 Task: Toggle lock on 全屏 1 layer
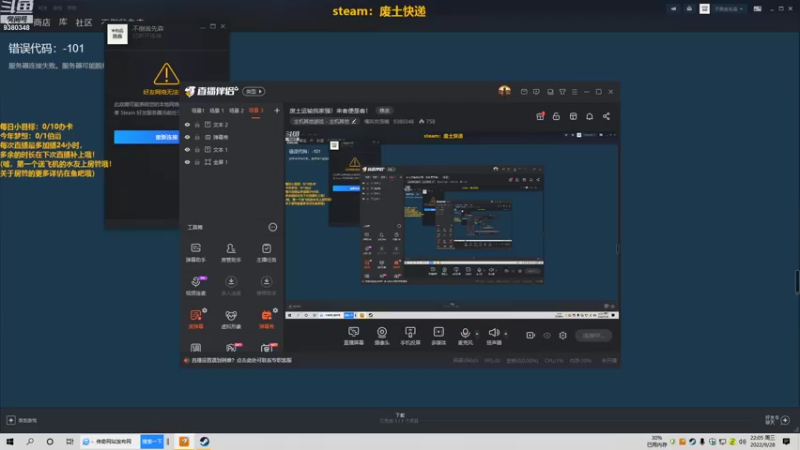click(x=197, y=162)
